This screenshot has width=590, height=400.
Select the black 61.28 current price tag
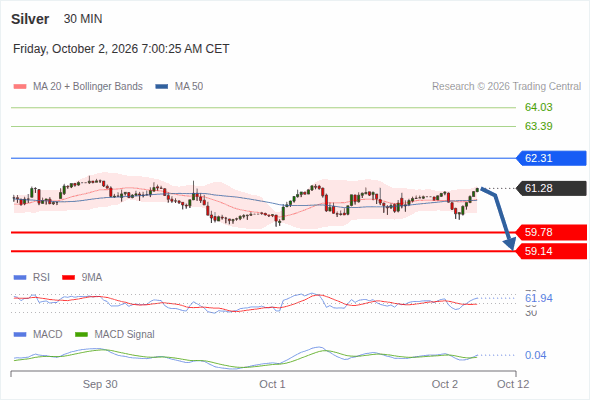click(551, 188)
